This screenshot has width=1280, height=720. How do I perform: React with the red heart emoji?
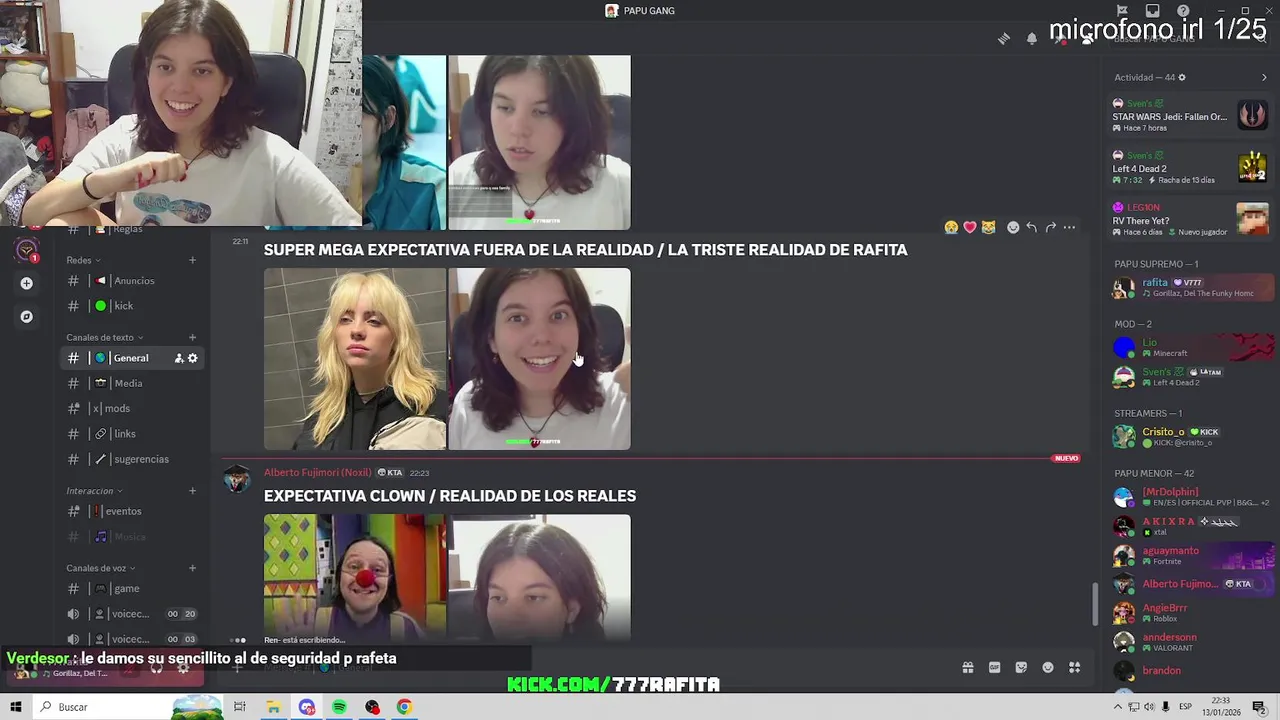[969, 227]
